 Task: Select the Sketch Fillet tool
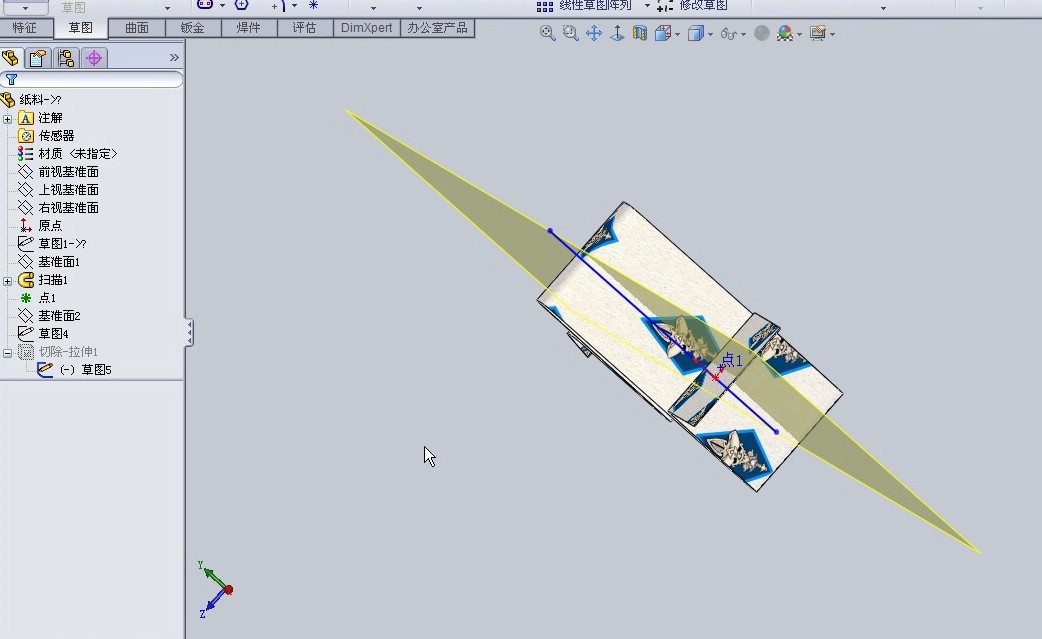point(279,5)
